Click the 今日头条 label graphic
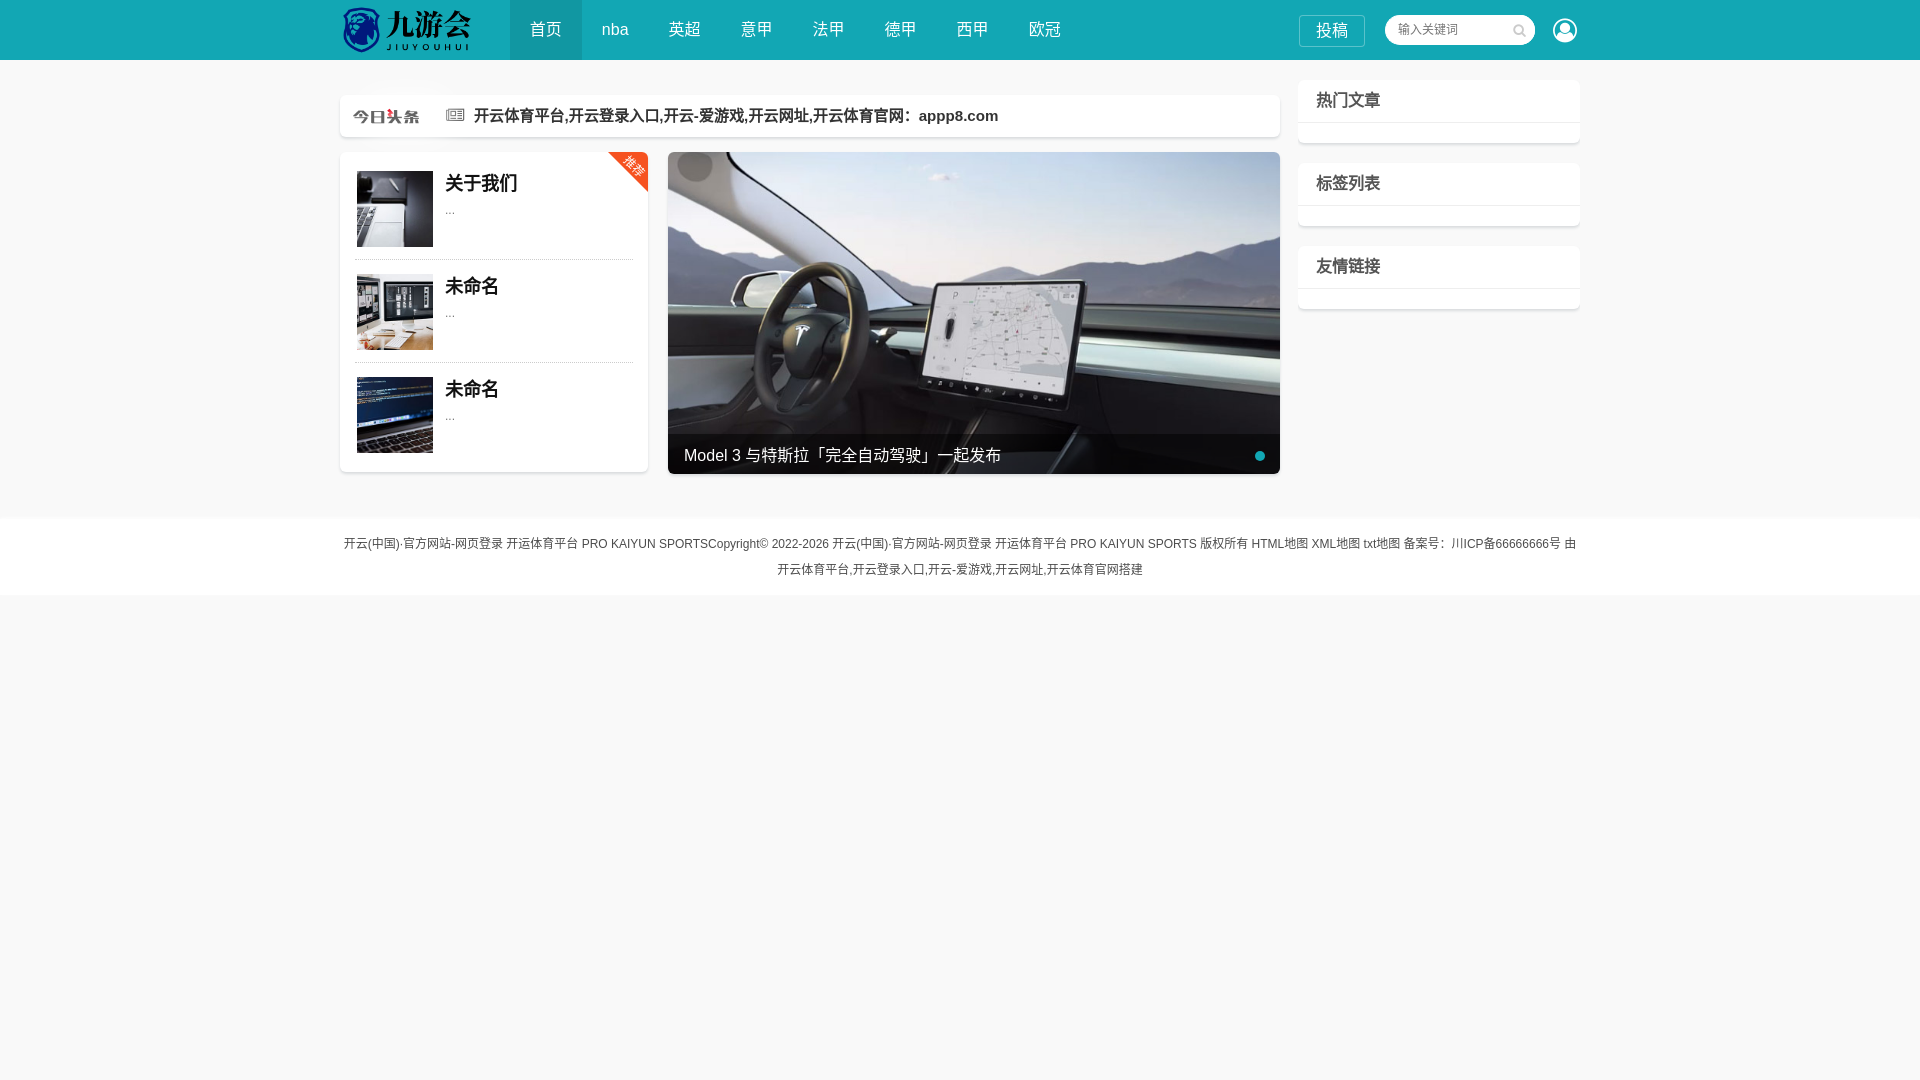 (386, 117)
